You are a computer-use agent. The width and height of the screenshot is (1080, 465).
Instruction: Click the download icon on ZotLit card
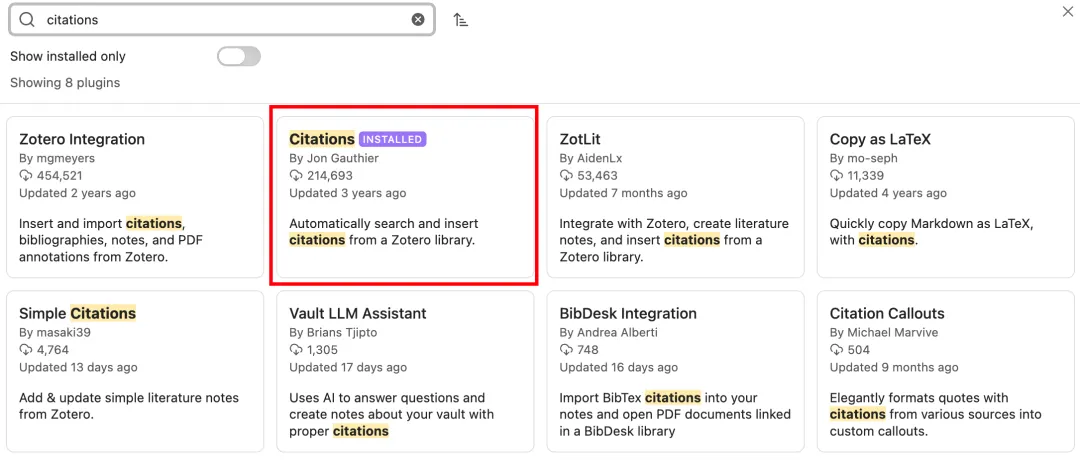coord(567,176)
